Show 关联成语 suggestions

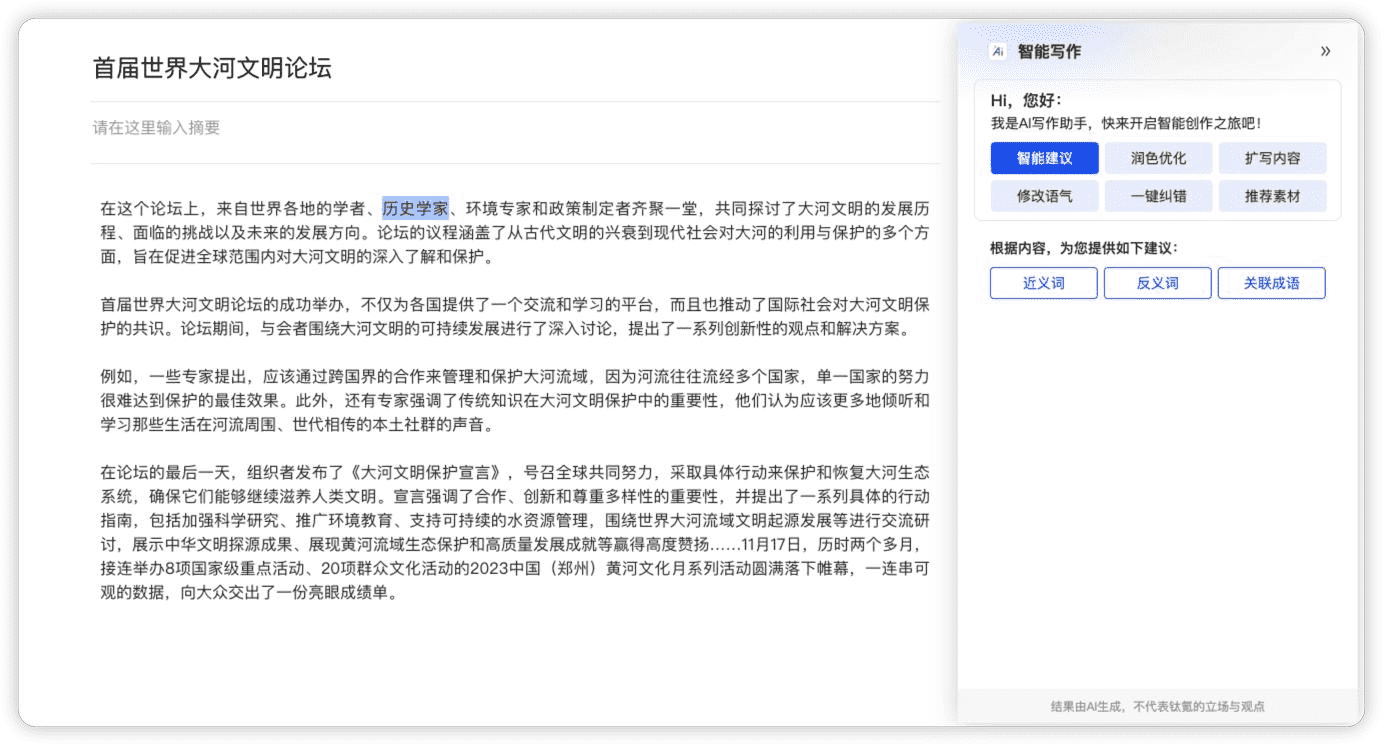(x=1272, y=283)
